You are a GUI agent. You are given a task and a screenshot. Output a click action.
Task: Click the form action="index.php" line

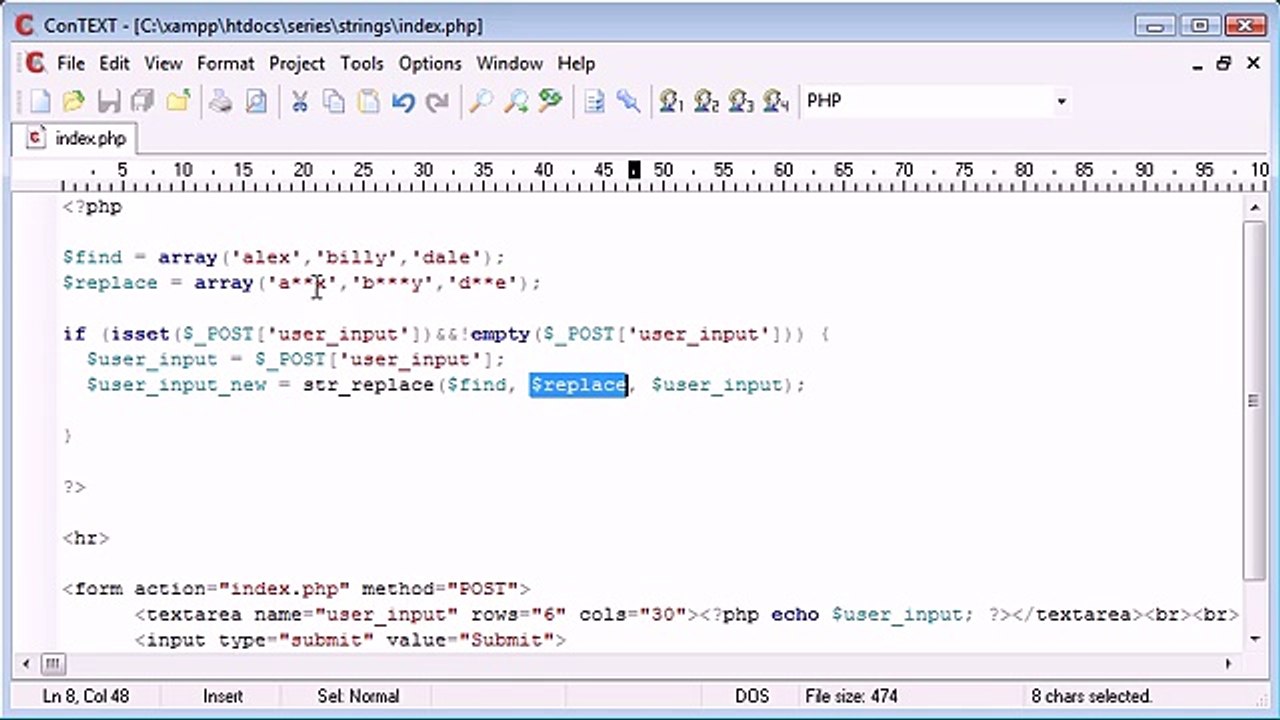pos(296,589)
